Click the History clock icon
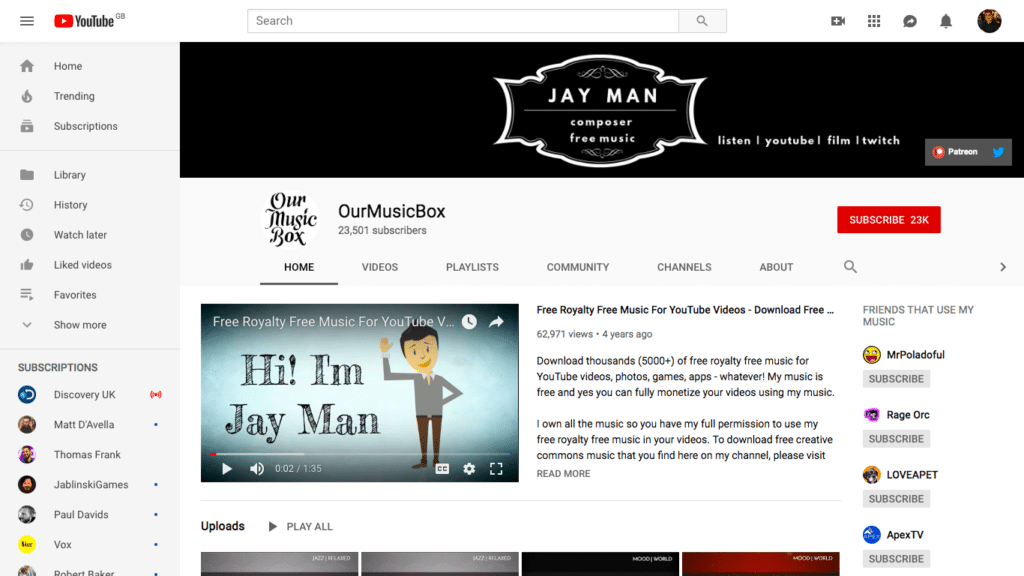Screen dimensions: 1024x576 pos(27,205)
